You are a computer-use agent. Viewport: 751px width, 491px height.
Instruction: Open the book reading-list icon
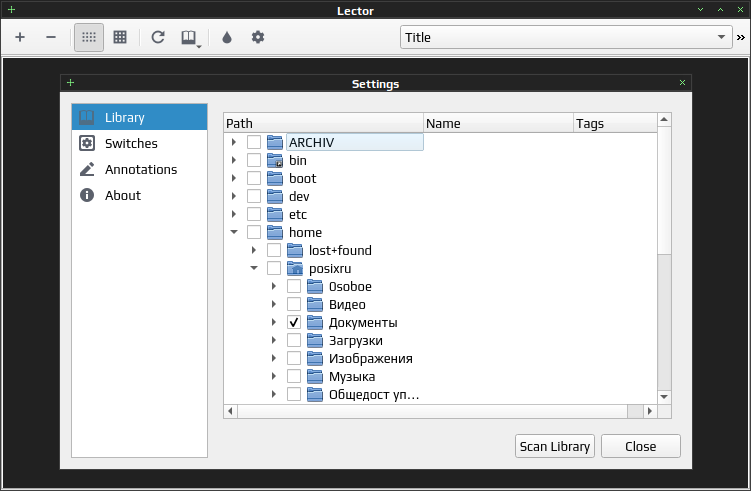click(190, 37)
